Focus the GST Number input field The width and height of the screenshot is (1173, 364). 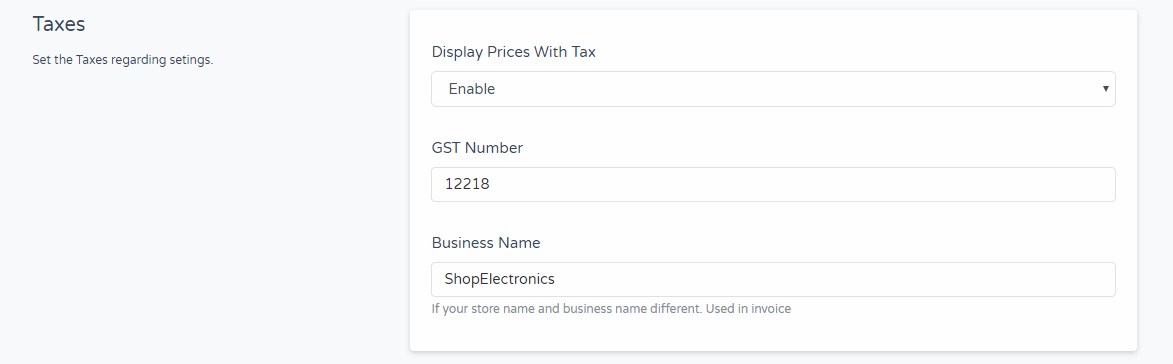(x=773, y=184)
